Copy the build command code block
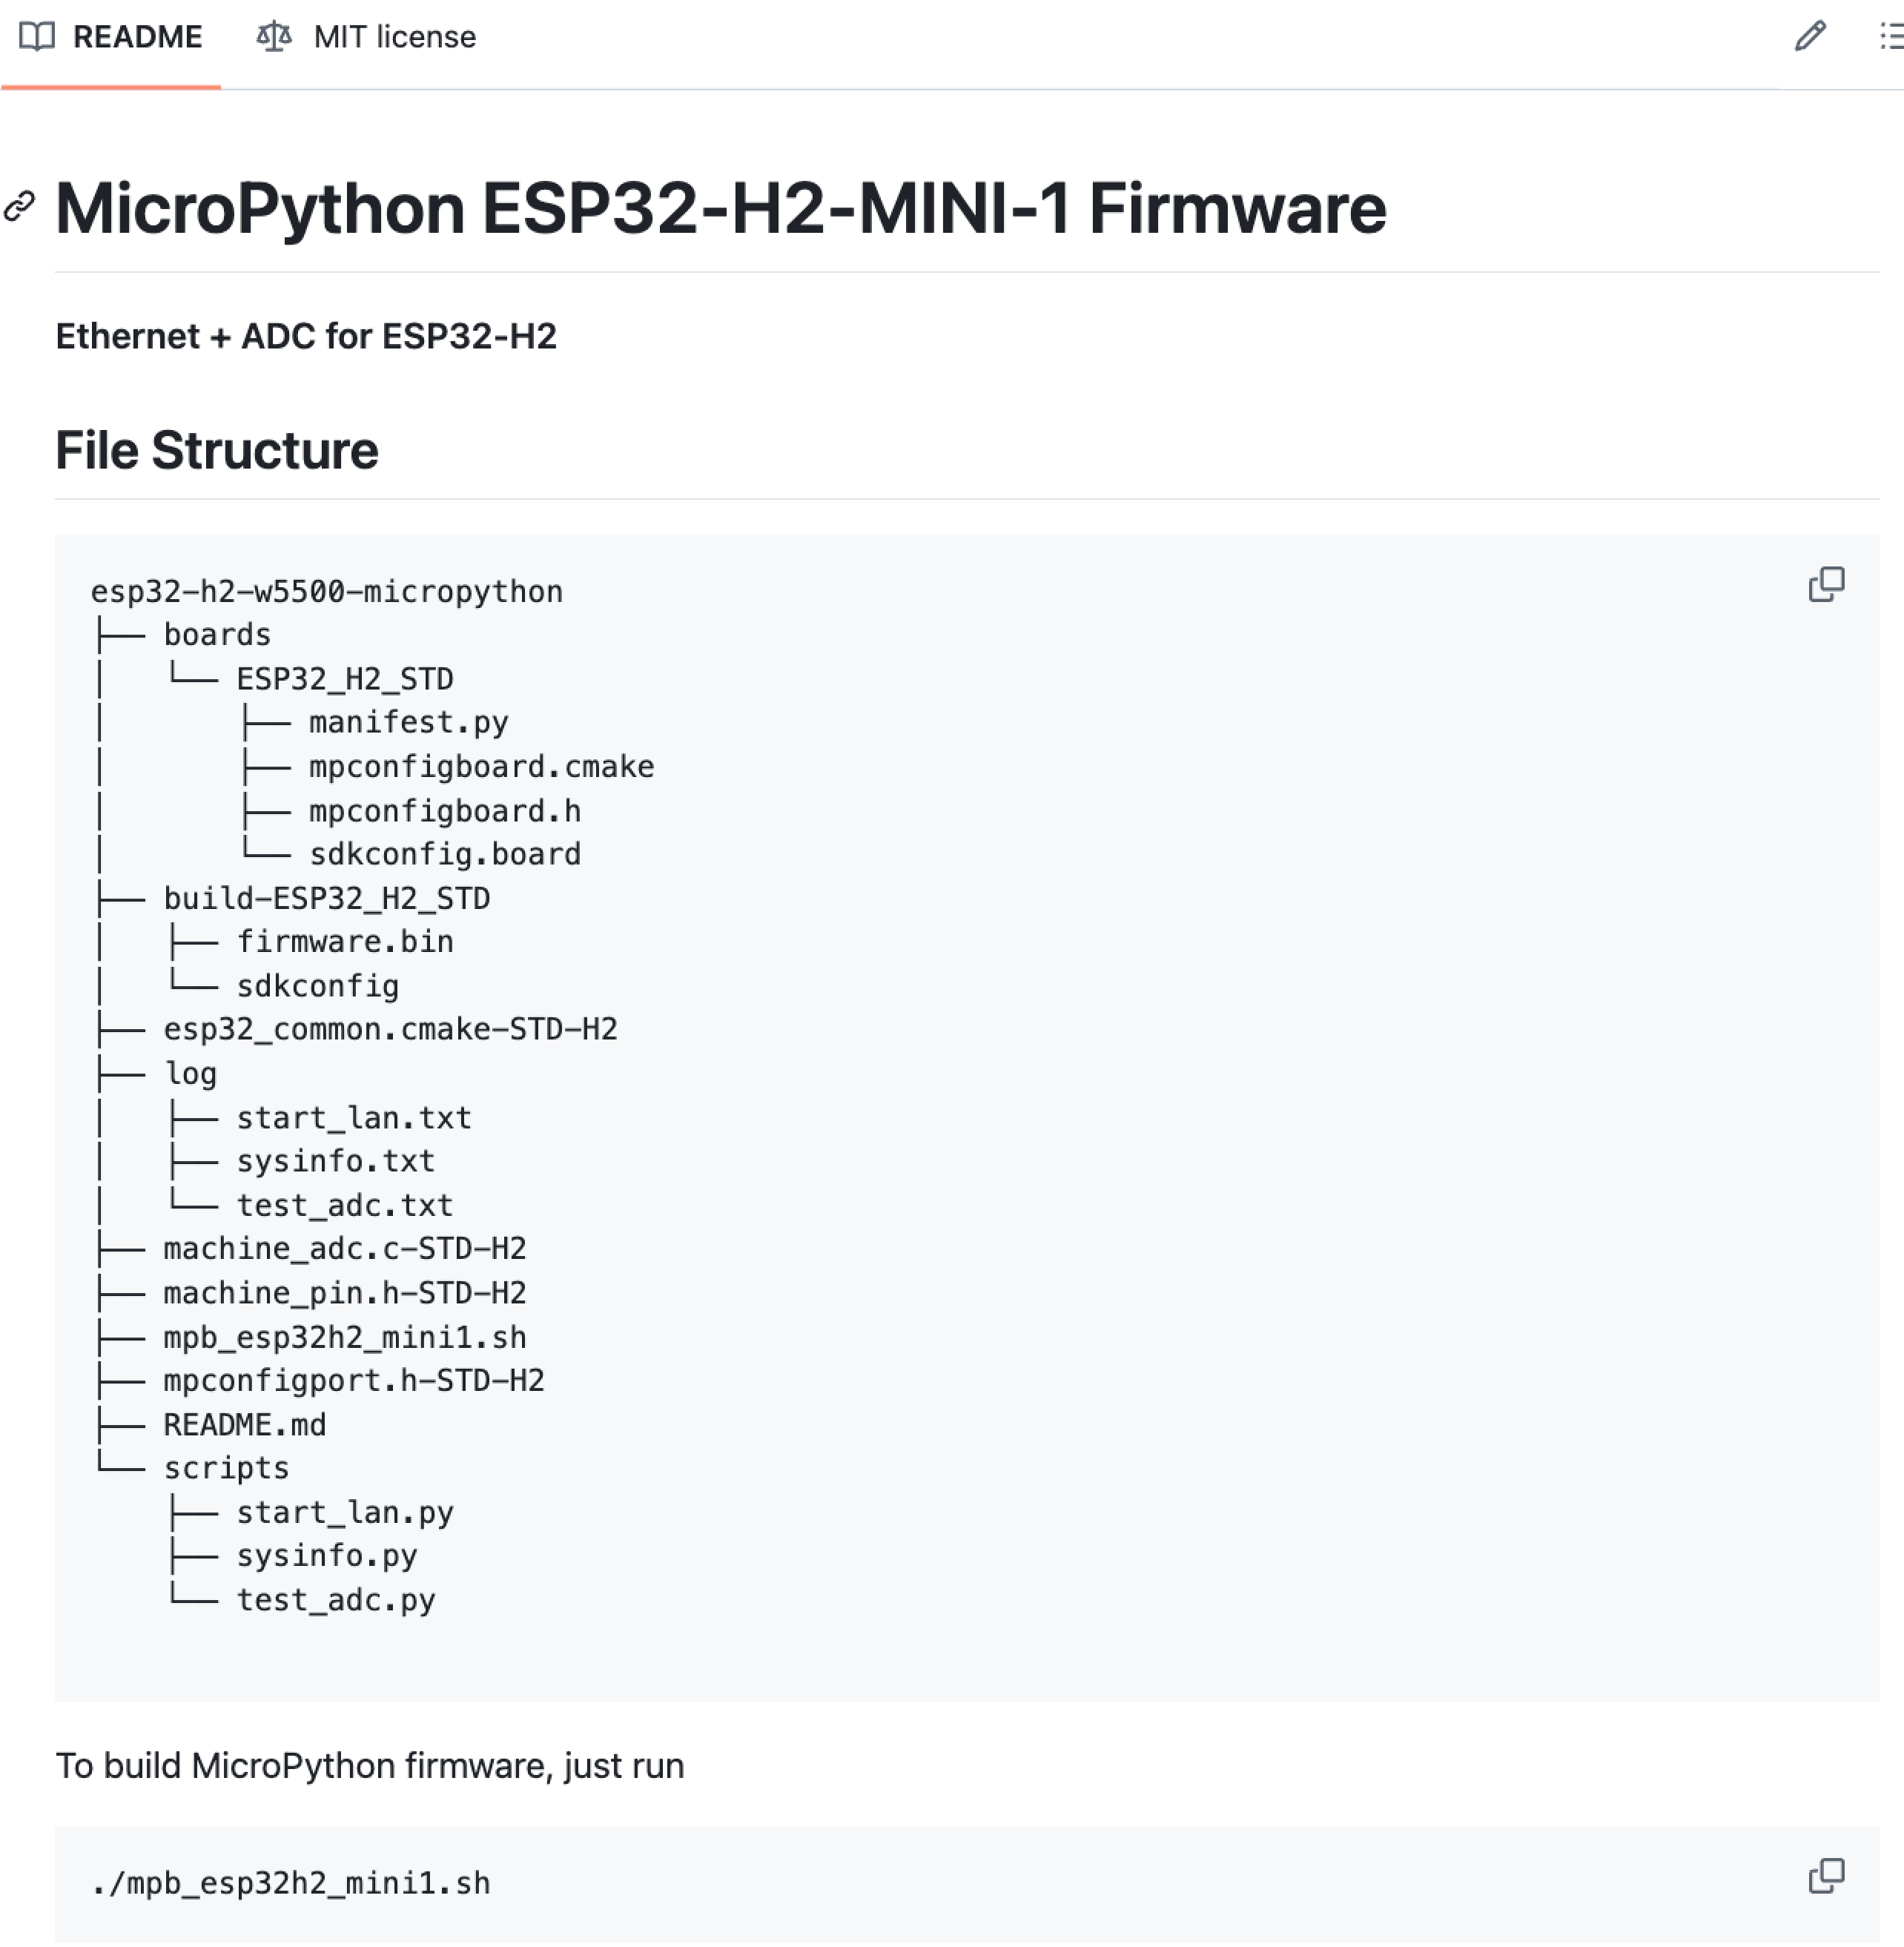This screenshot has height=1947, width=1904. [1826, 1877]
